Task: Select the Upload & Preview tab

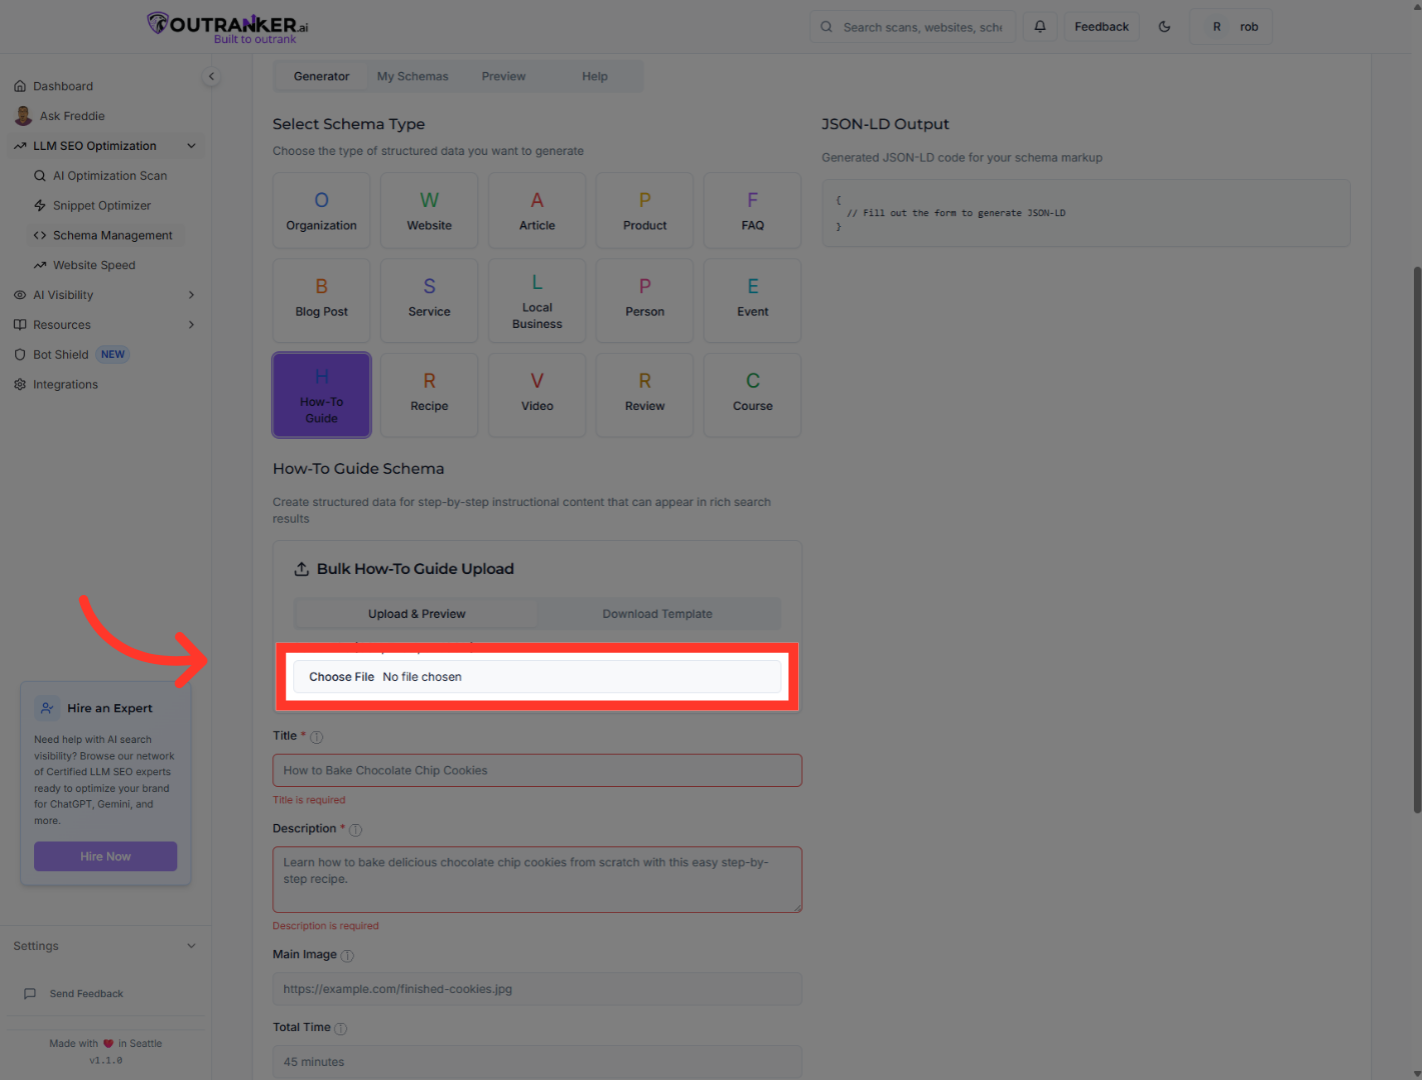Action: pyautogui.click(x=416, y=614)
